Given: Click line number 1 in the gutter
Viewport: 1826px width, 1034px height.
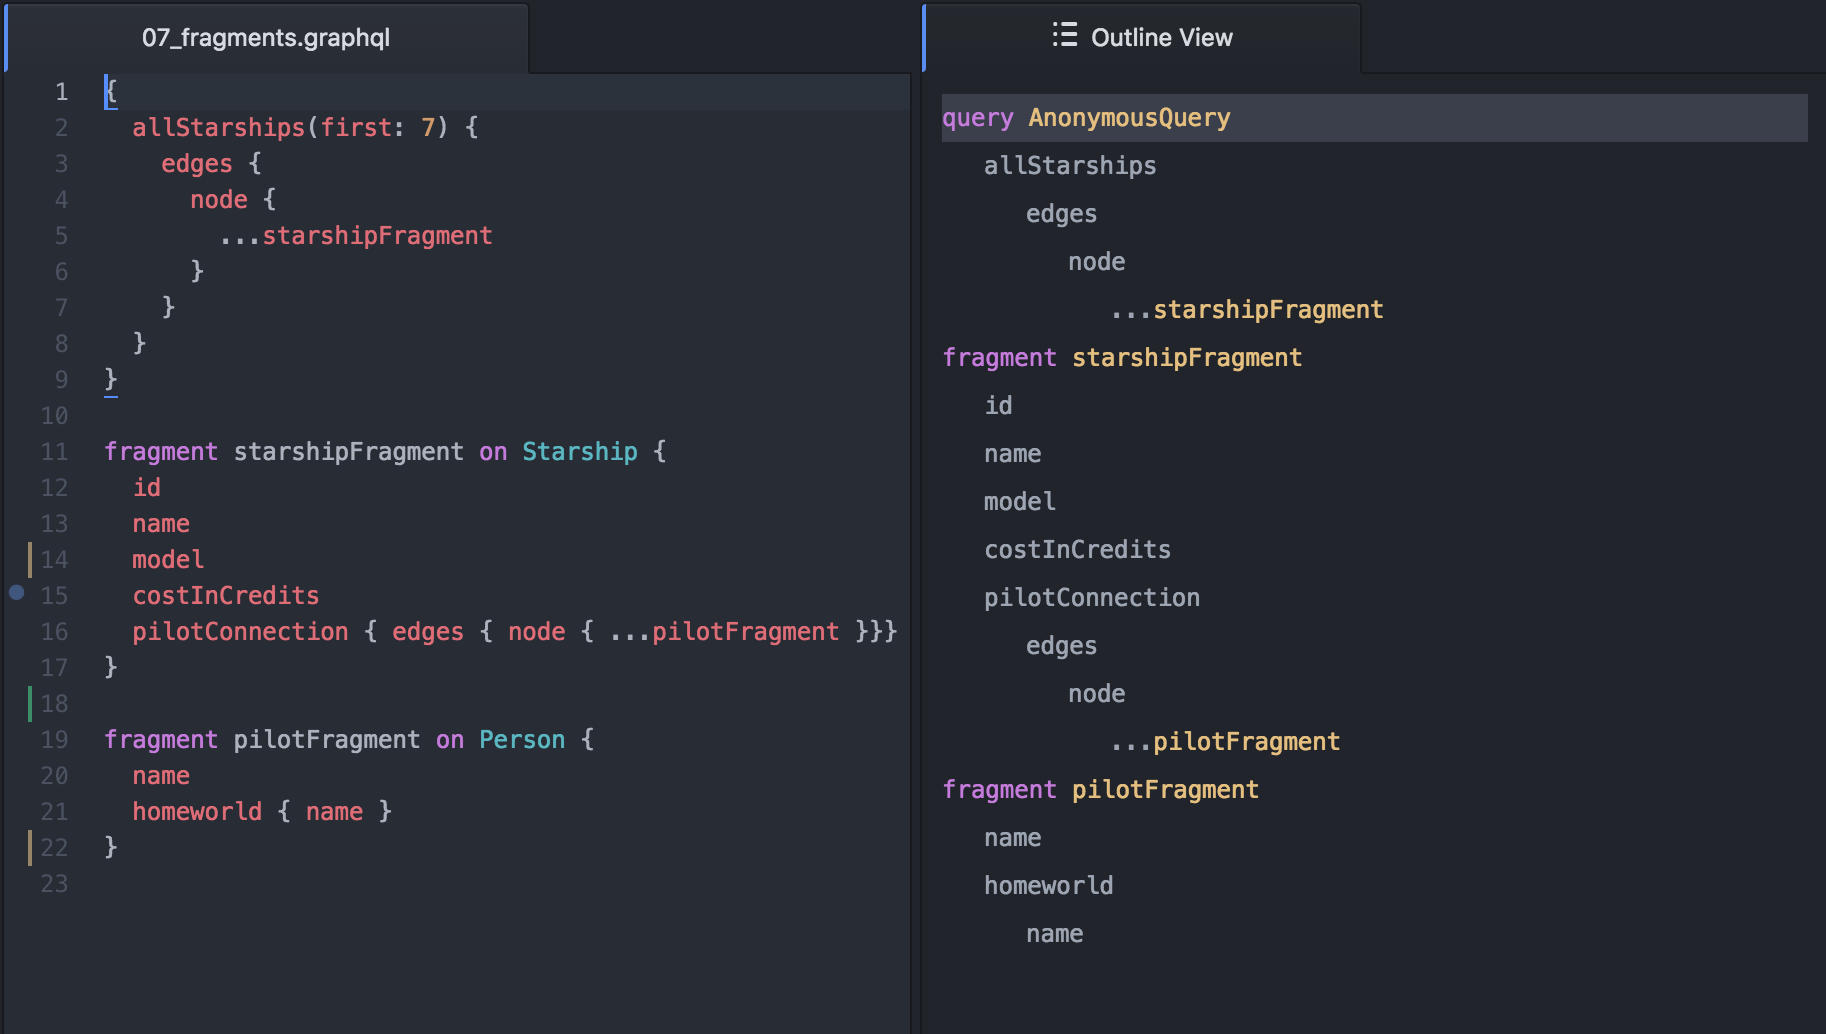Looking at the screenshot, I should click(62, 92).
